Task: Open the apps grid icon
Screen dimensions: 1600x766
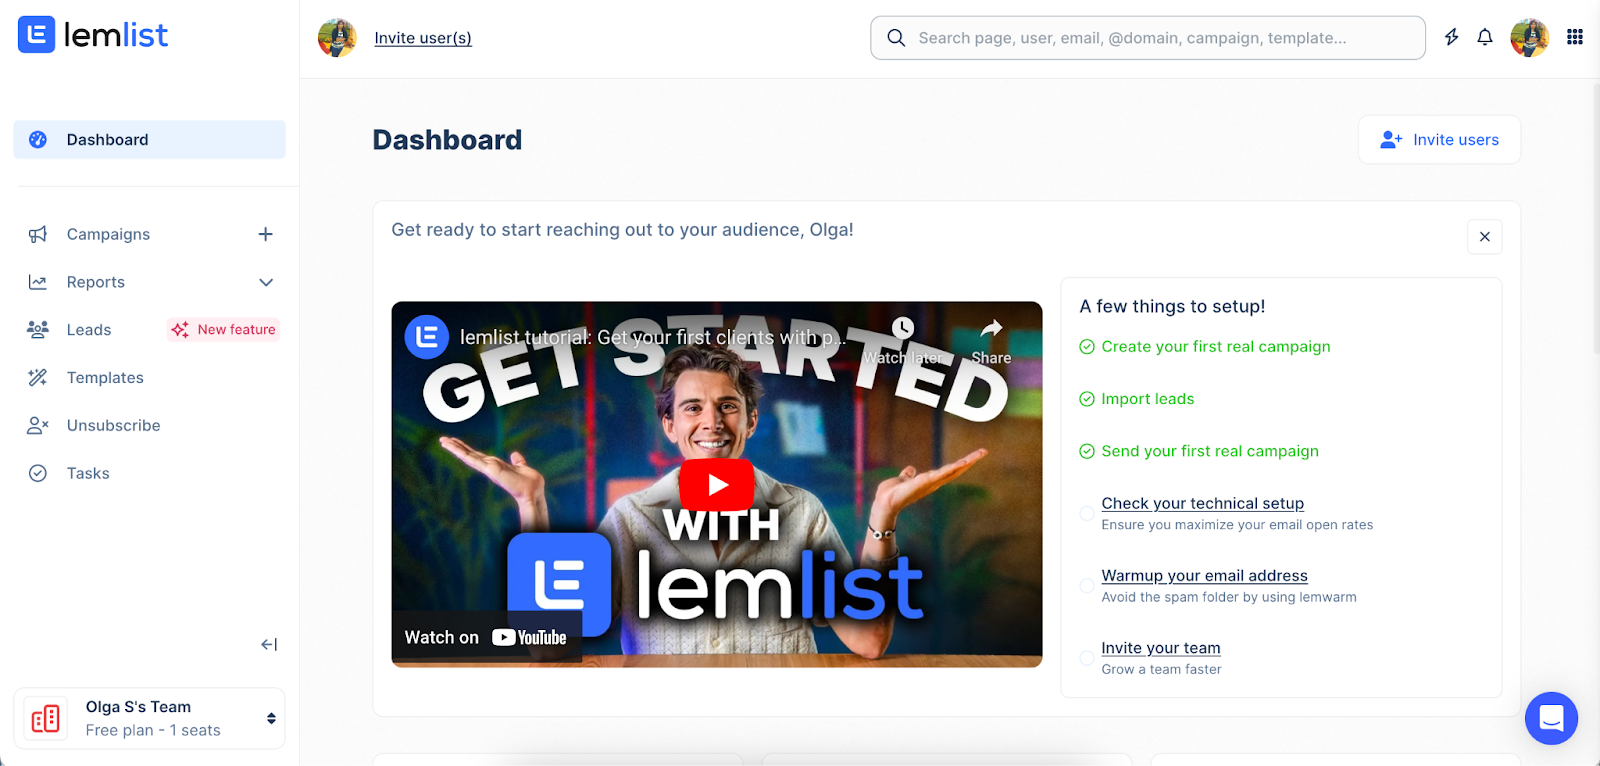Action: coord(1574,37)
